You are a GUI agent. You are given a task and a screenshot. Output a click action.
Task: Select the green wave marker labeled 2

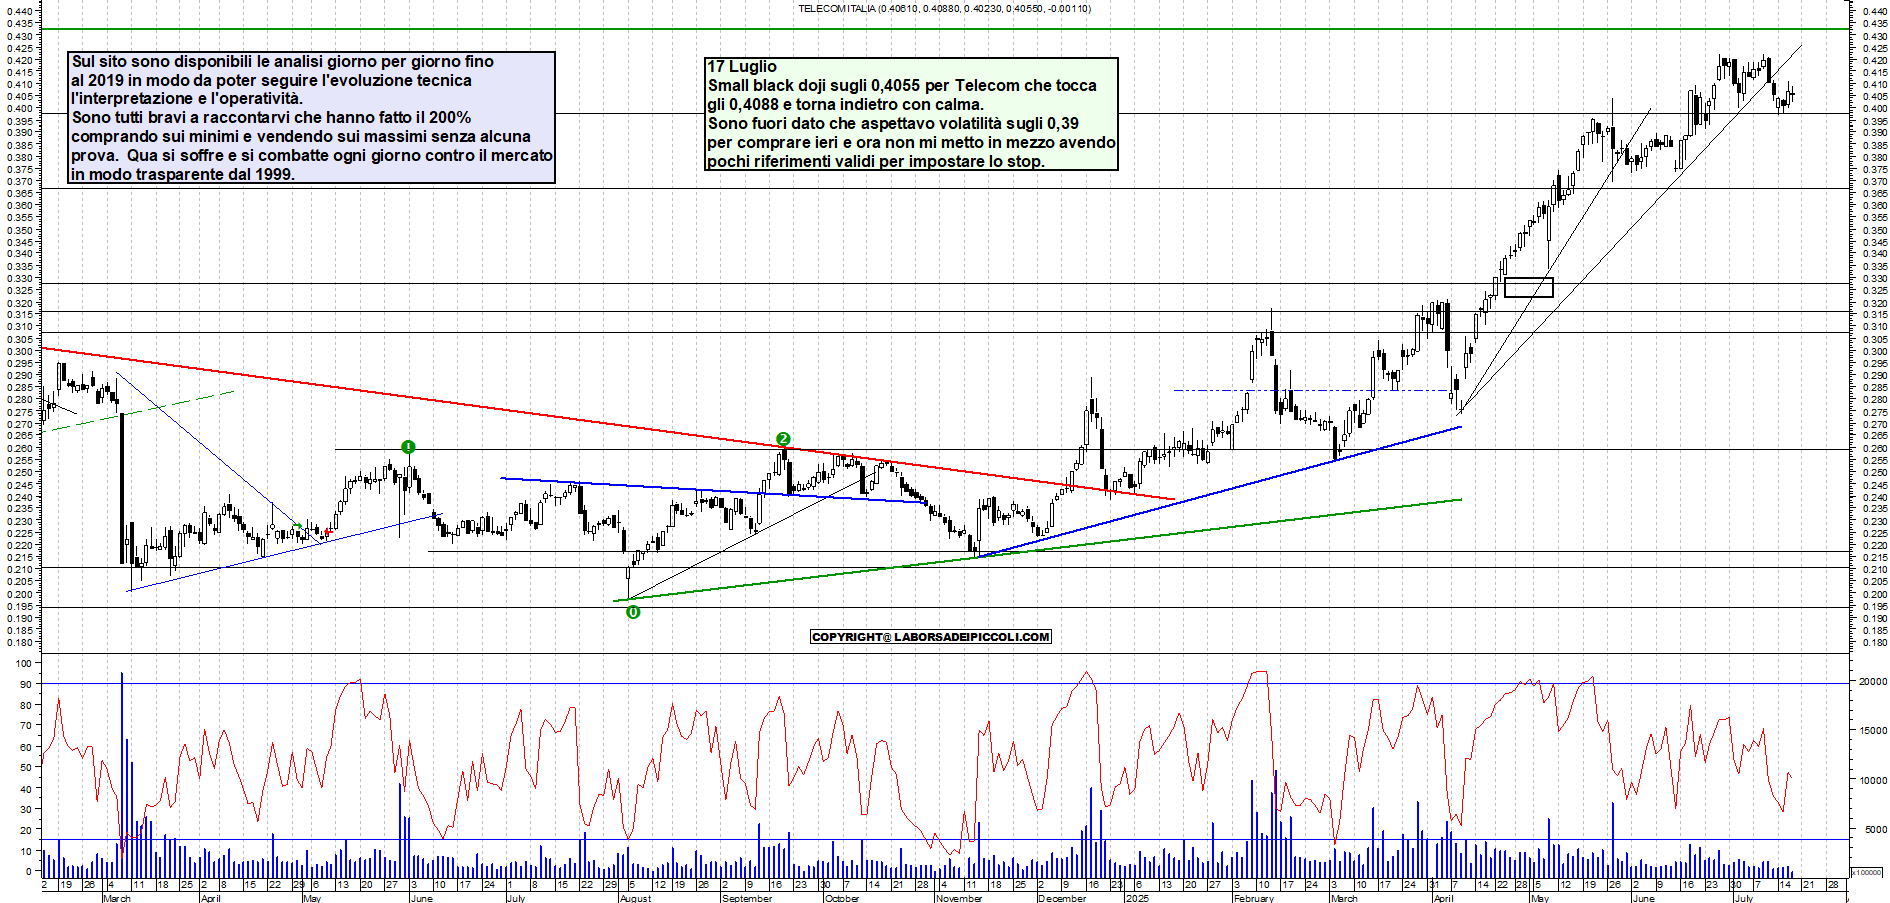pyautogui.click(x=783, y=439)
